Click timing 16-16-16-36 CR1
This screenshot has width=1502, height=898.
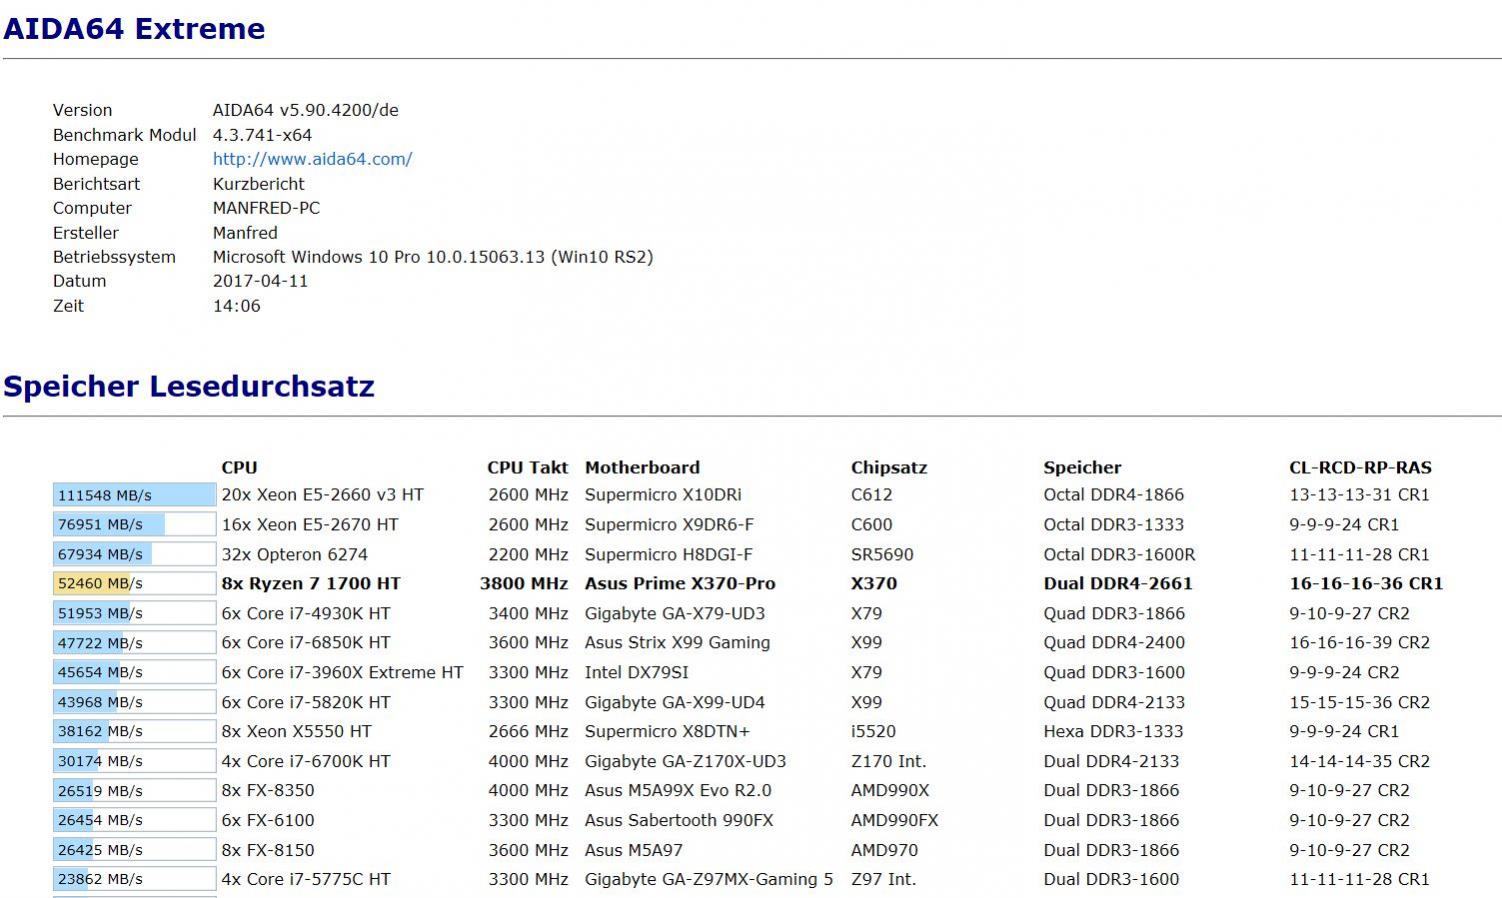1366,584
